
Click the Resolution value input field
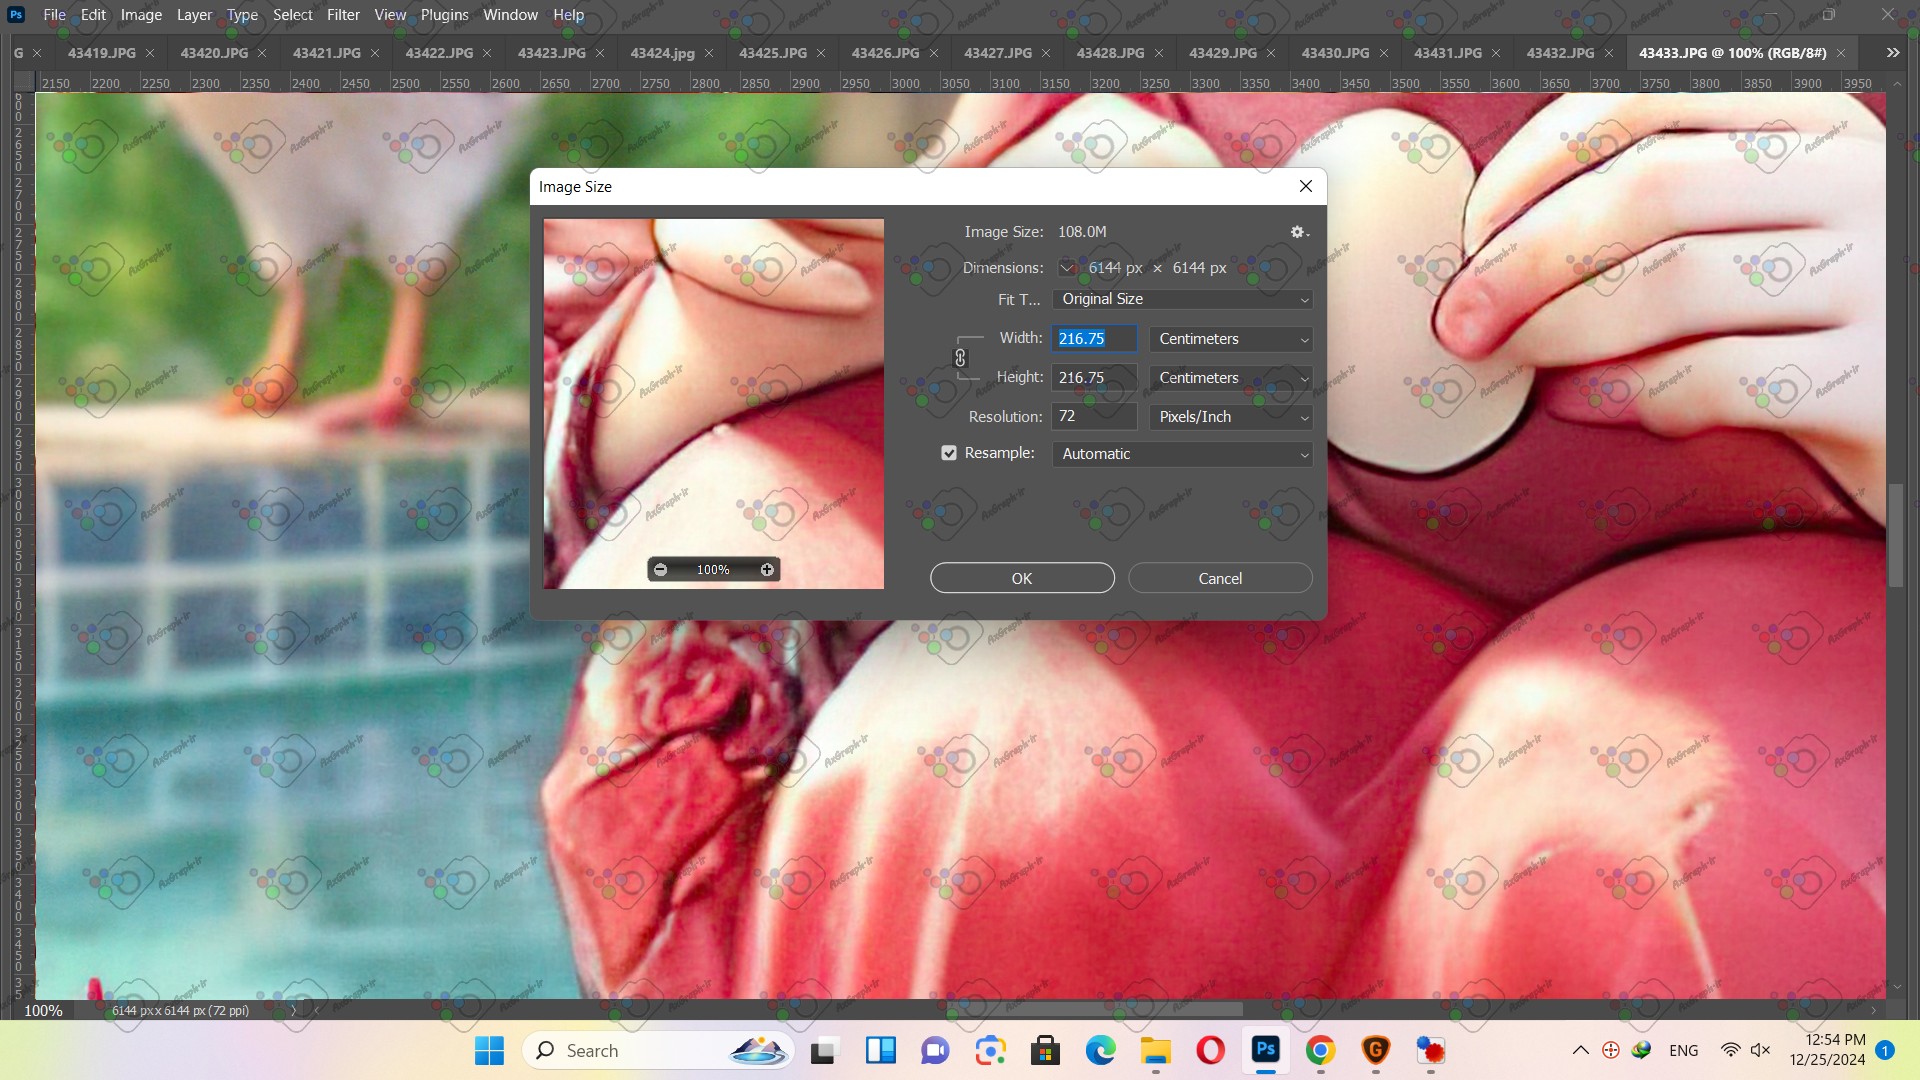tap(1093, 416)
